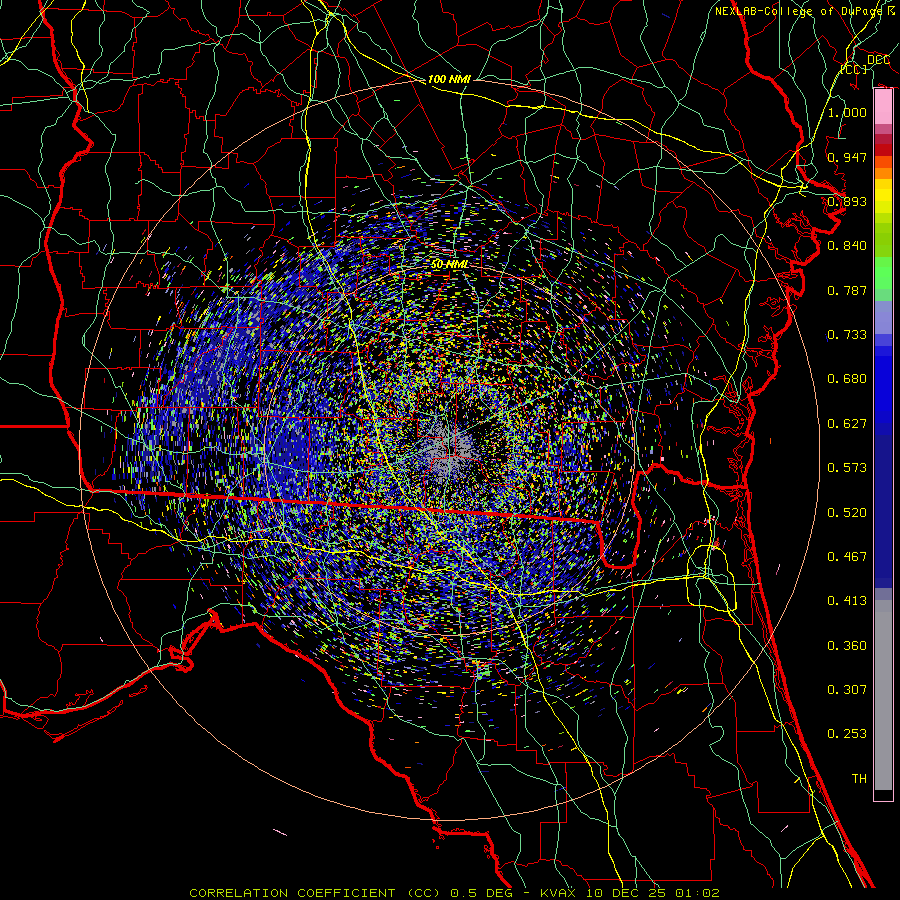Click the 01:02 timestamp in the caption
900x900 pixels.
click(697, 893)
